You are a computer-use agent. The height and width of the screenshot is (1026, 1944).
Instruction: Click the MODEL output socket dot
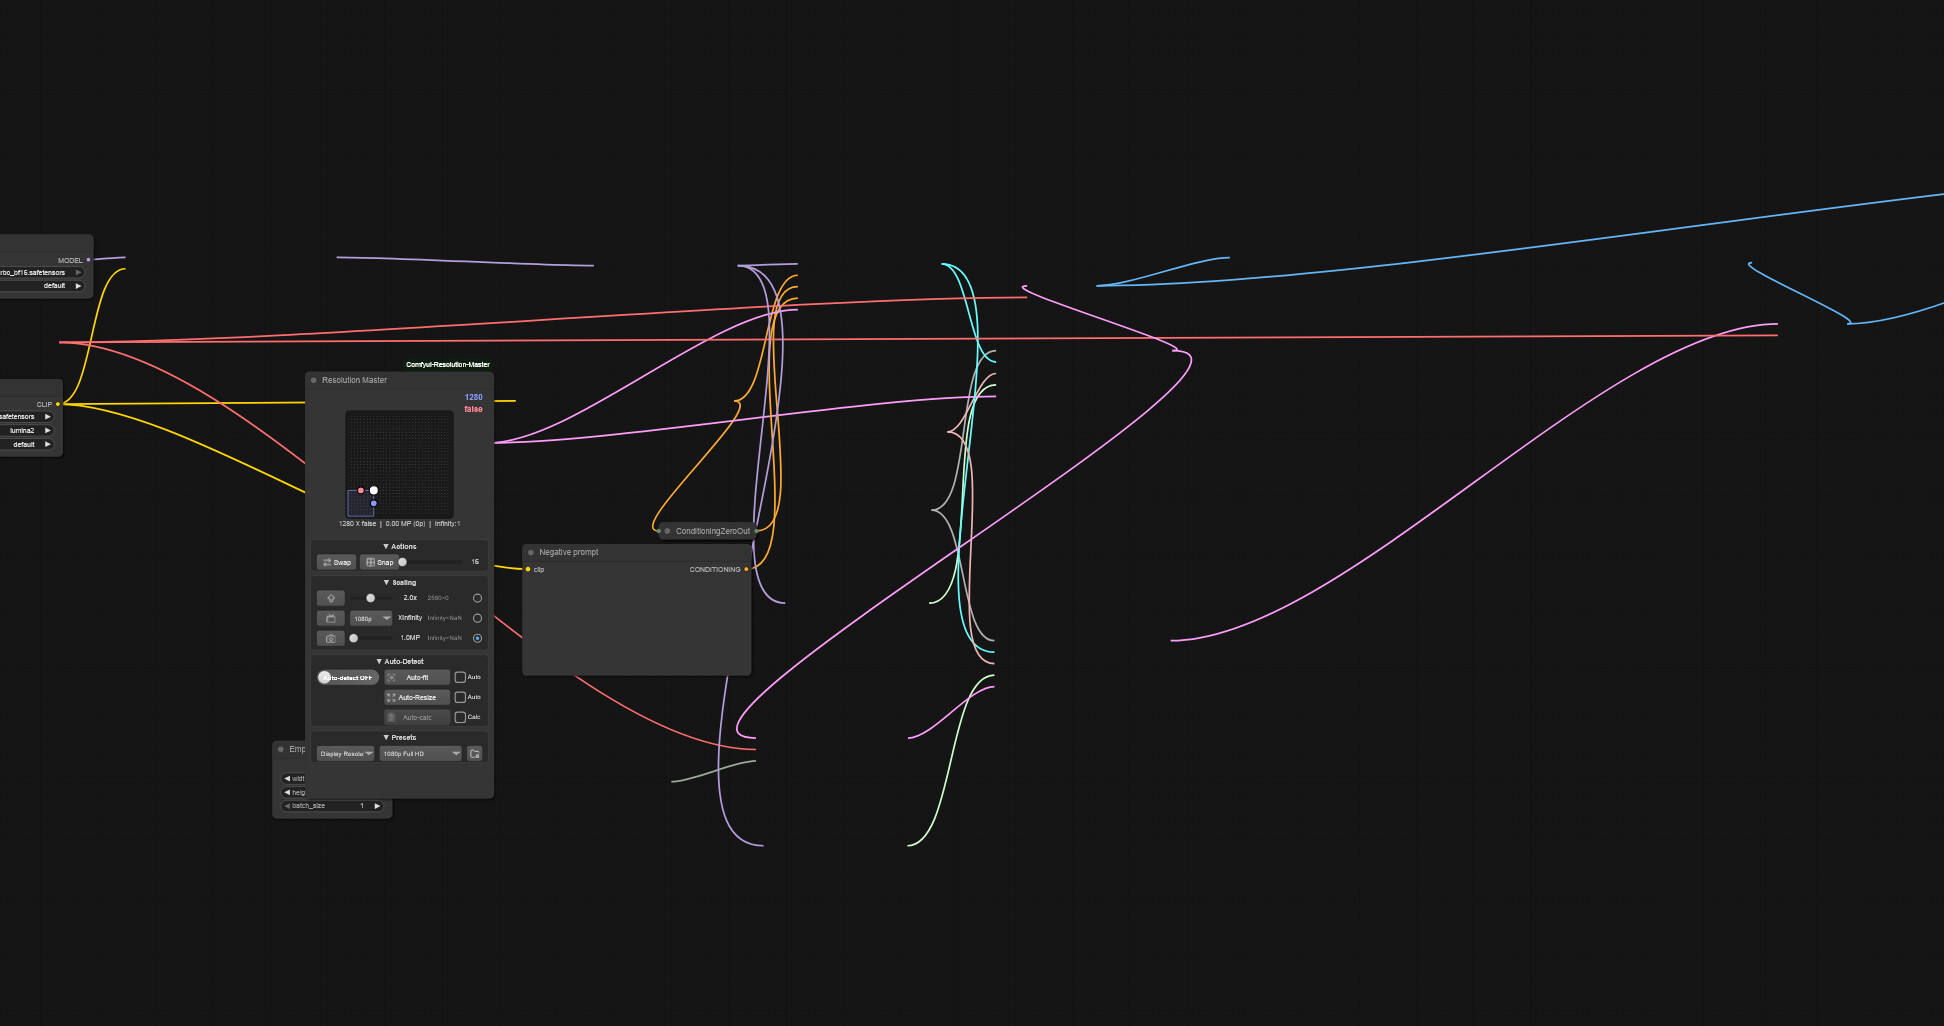[x=88, y=260]
